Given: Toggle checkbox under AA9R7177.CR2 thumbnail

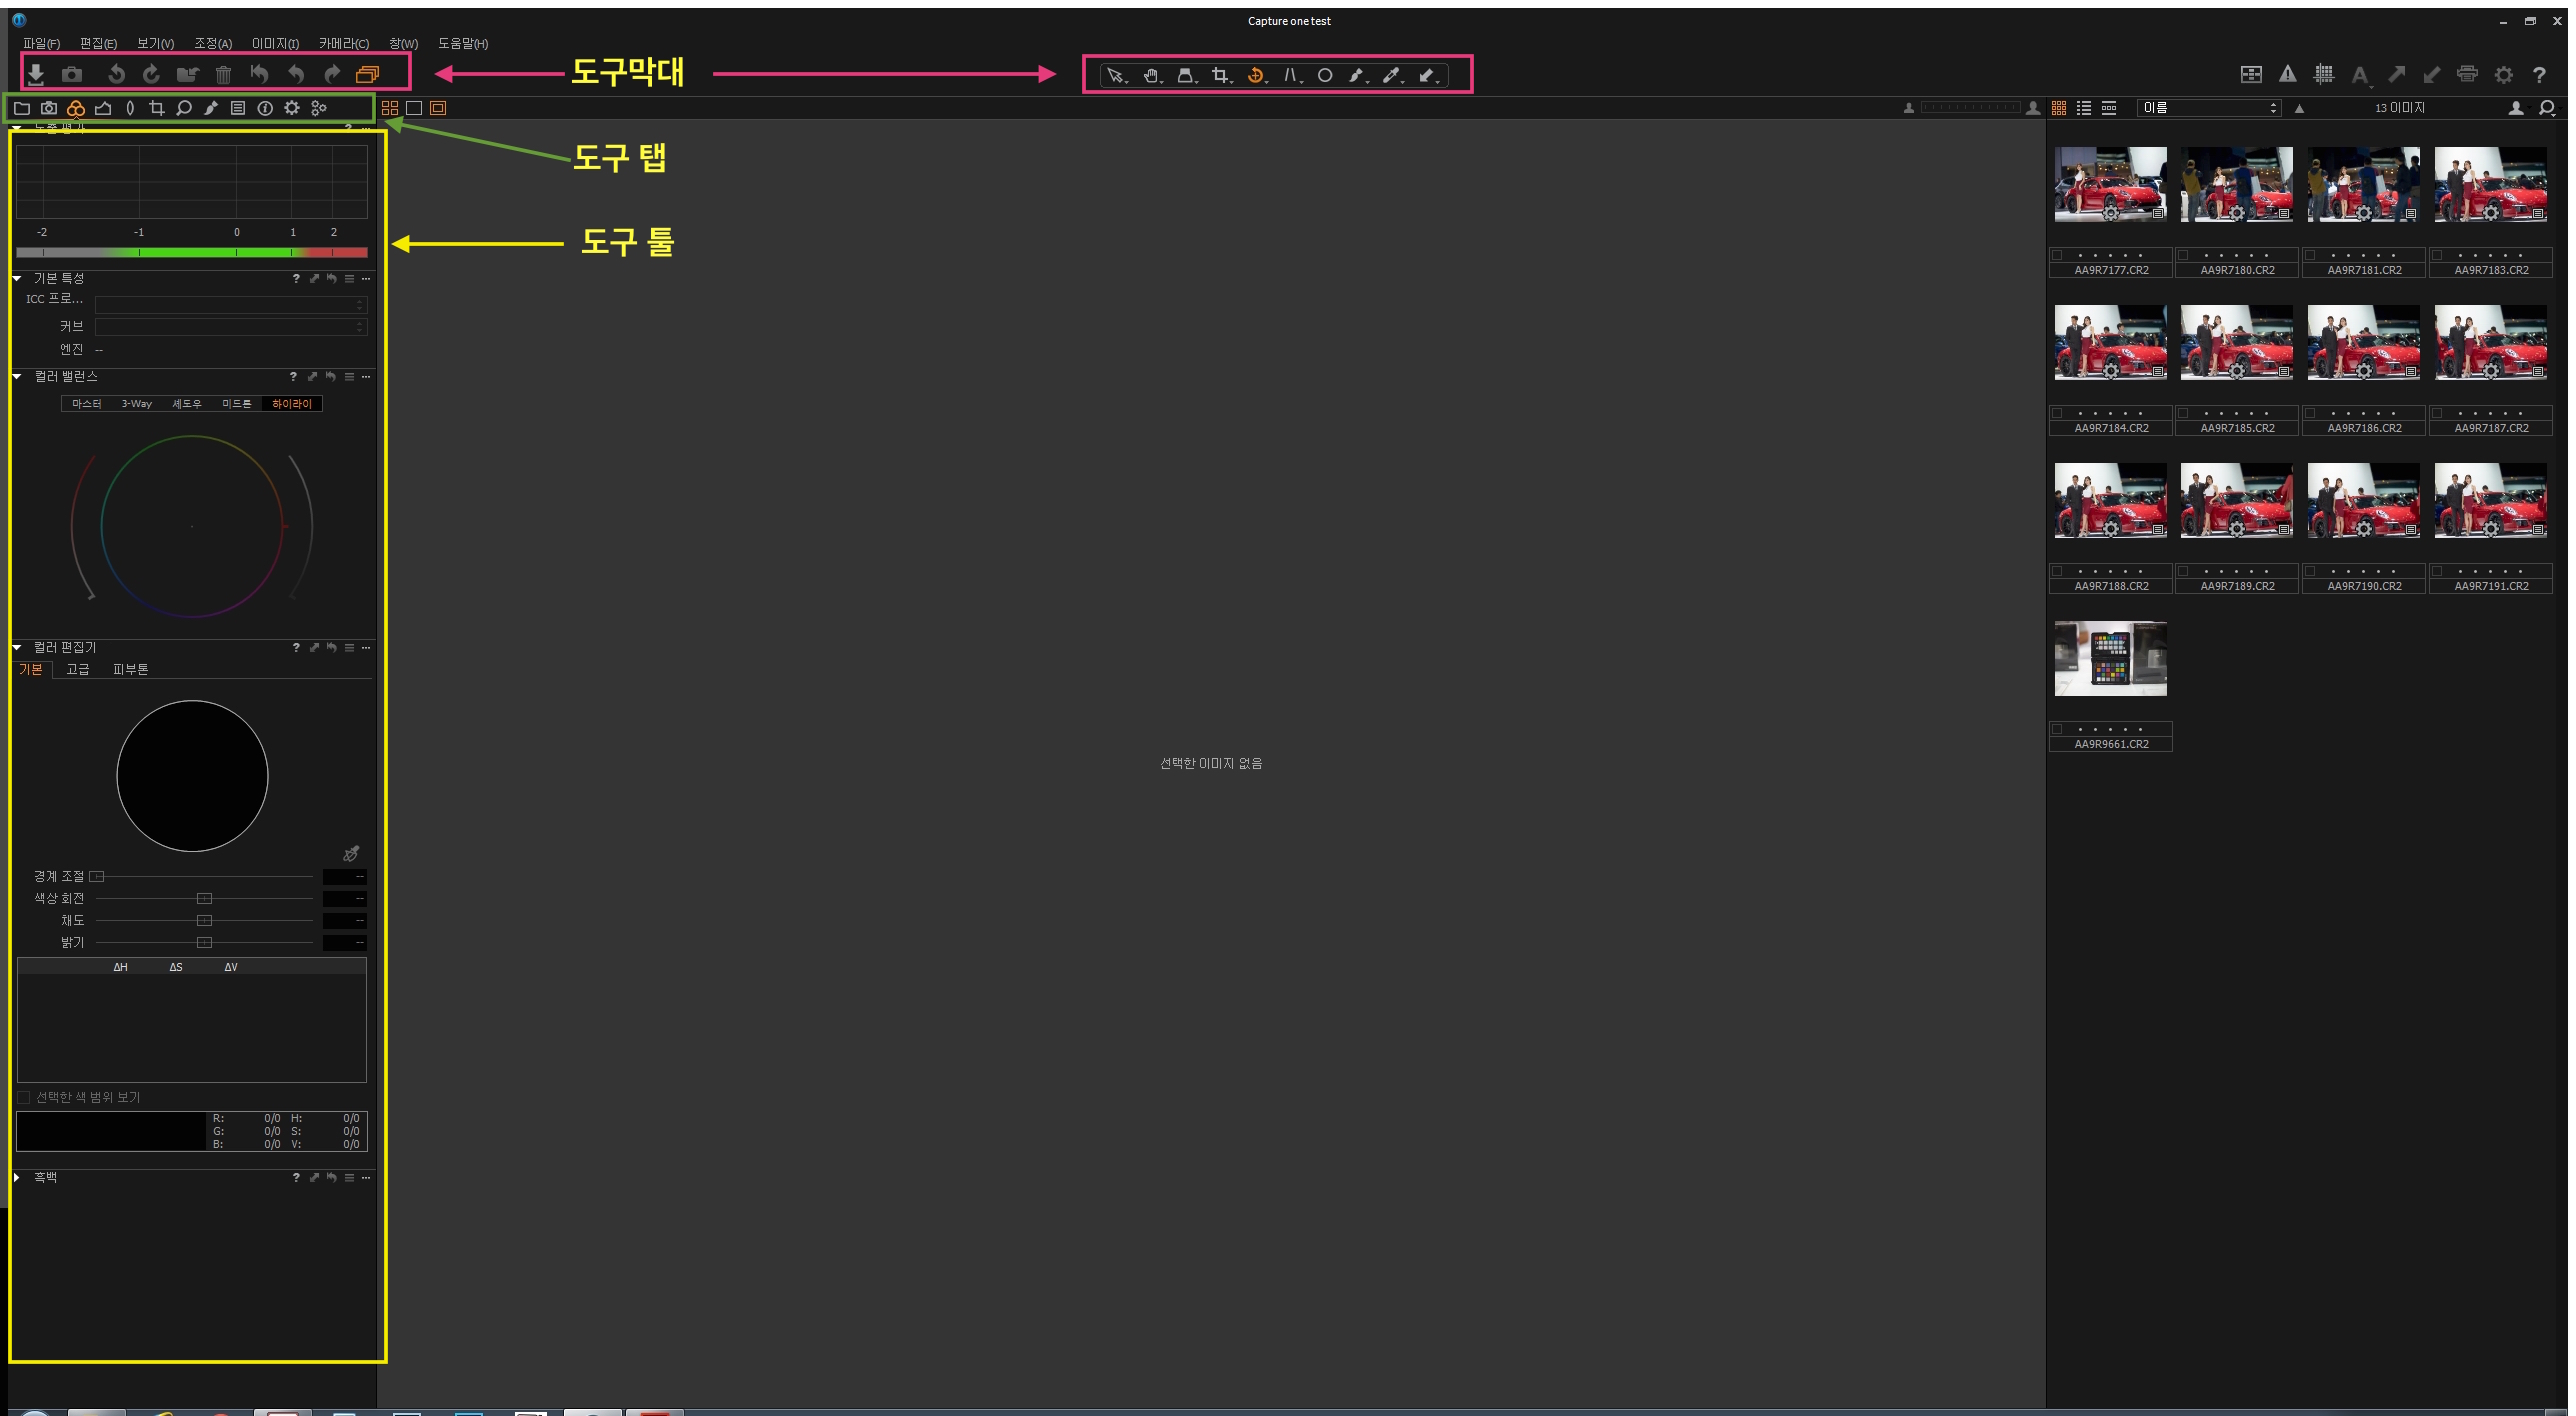Looking at the screenshot, I should (x=2057, y=255).
